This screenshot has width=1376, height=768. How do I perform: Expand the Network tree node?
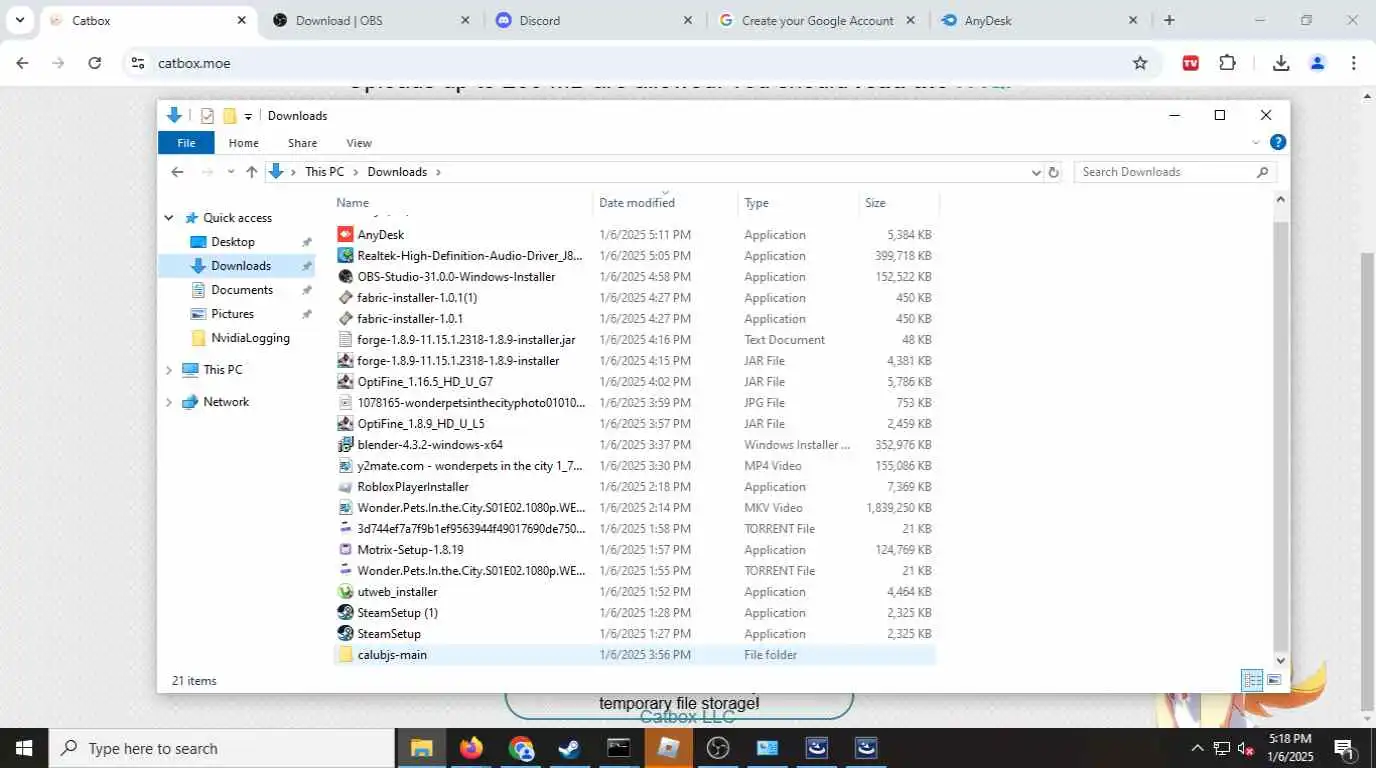point(169,402)
